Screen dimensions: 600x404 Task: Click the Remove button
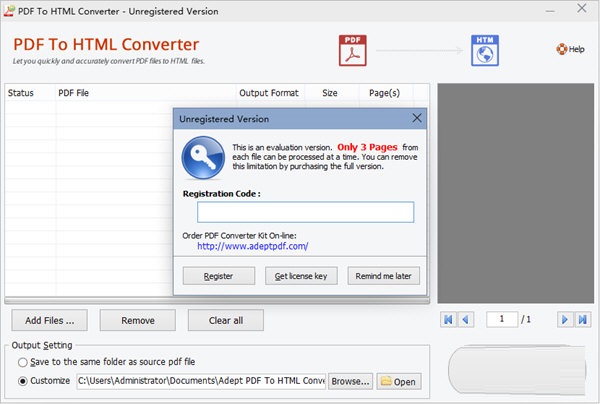click(x=138, y=320)
